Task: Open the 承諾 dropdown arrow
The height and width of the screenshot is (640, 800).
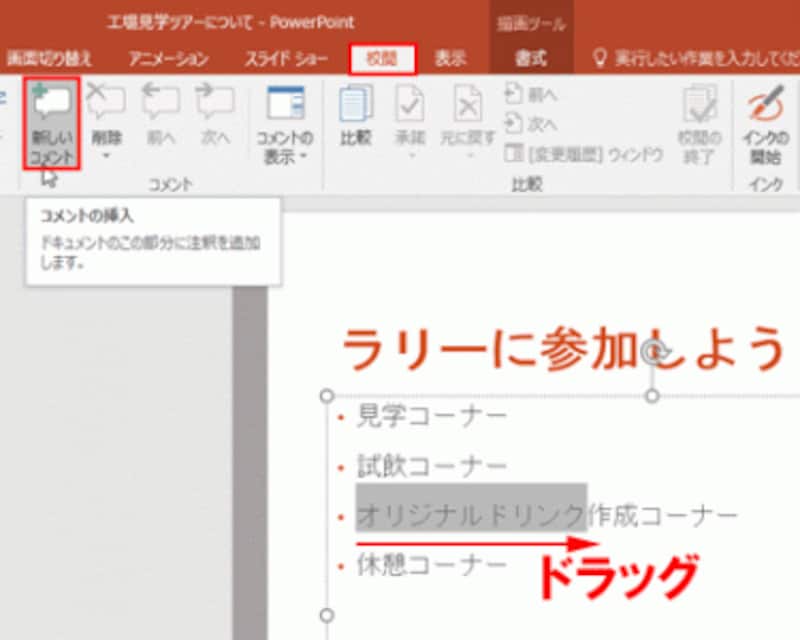Action: pos(411,156)
